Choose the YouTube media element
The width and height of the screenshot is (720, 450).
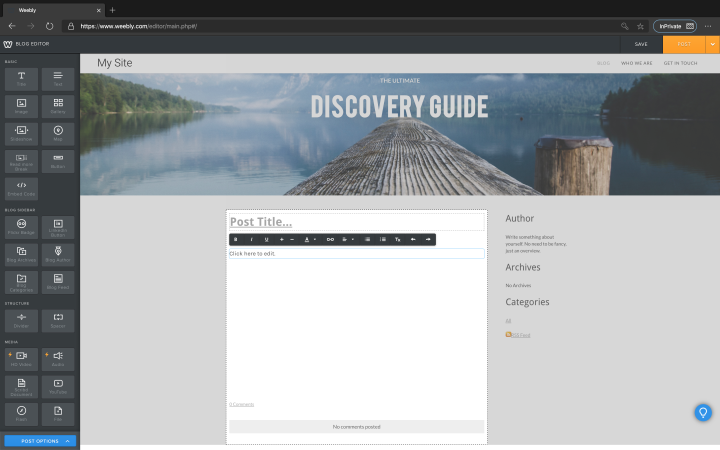click(x=58, y=386)
